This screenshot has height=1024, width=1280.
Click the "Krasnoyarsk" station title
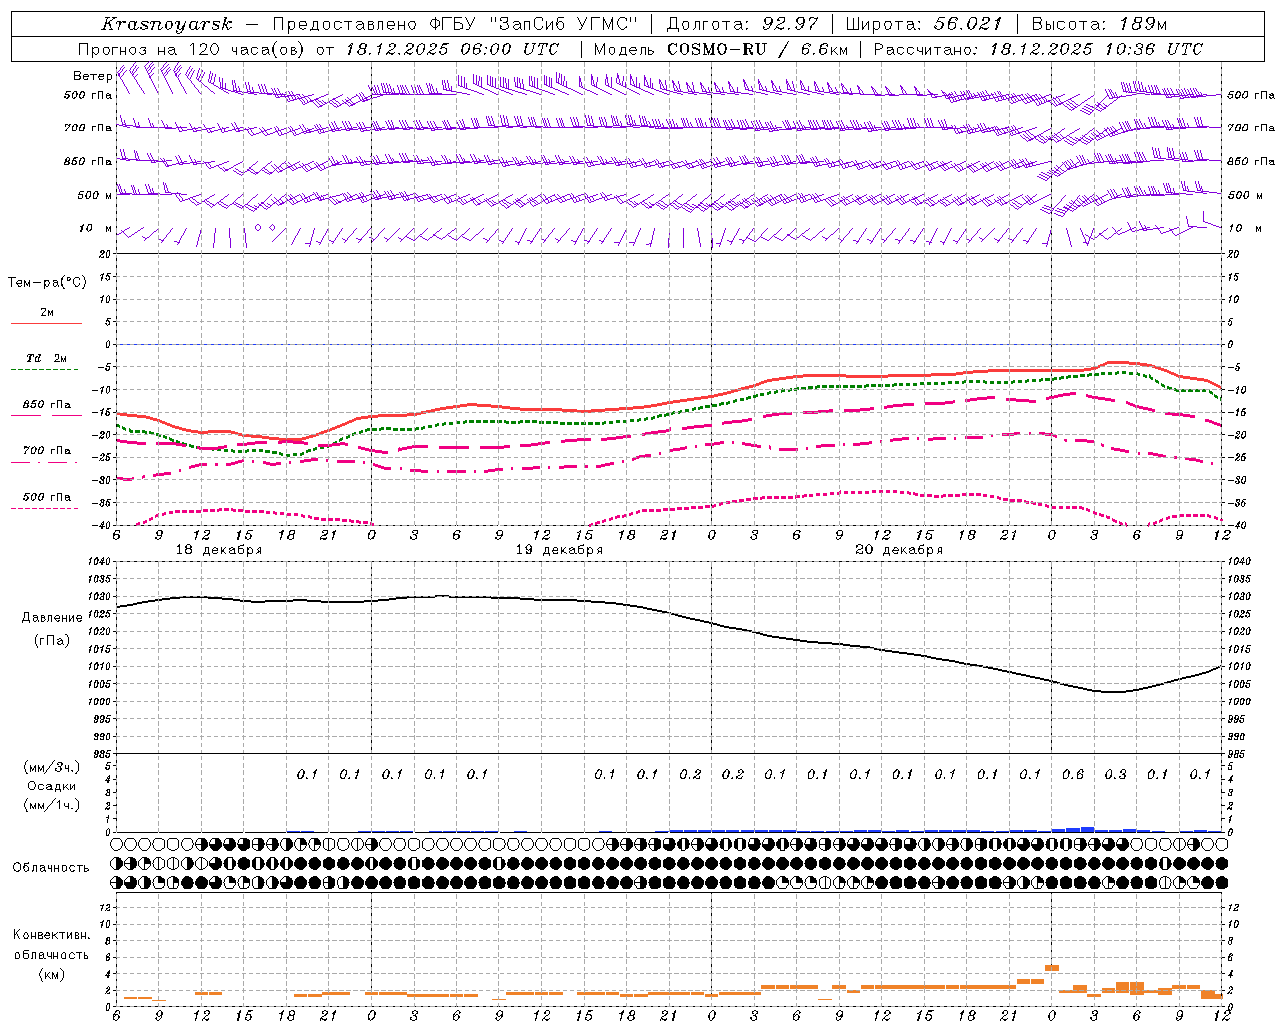[x=166, y=24]
